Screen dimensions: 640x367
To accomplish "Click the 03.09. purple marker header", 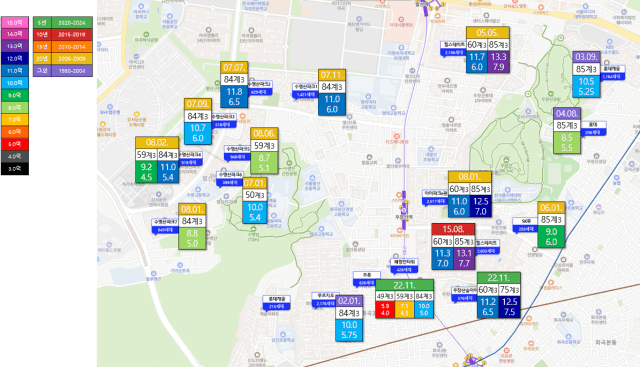I will pos(586,57).
